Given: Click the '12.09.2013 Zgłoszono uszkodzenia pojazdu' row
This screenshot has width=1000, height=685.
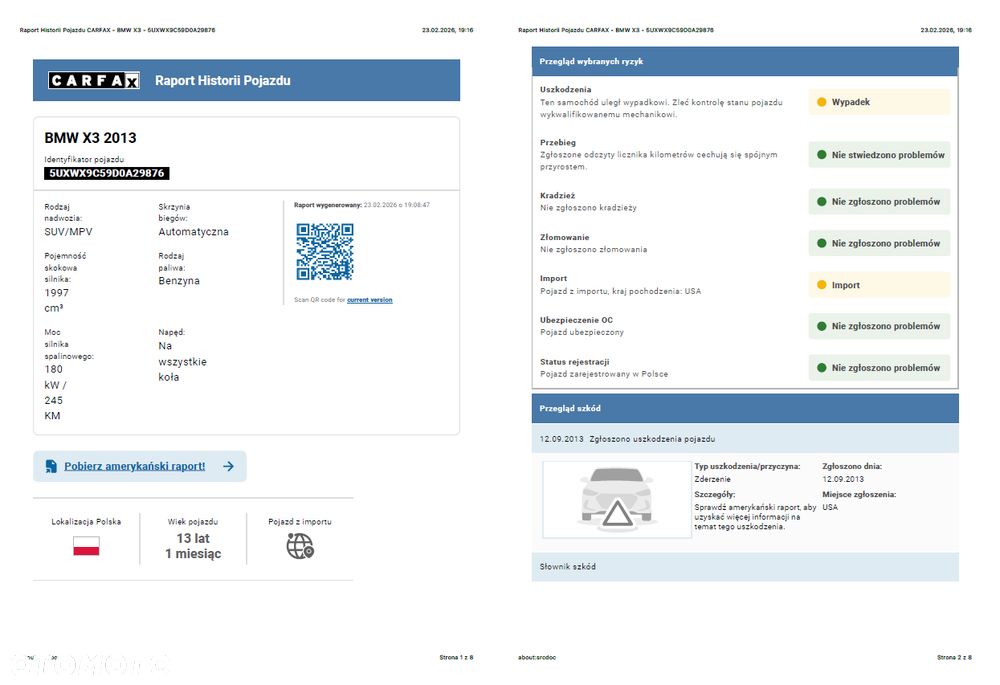Looking at the screenshot, I should [745, 439].
